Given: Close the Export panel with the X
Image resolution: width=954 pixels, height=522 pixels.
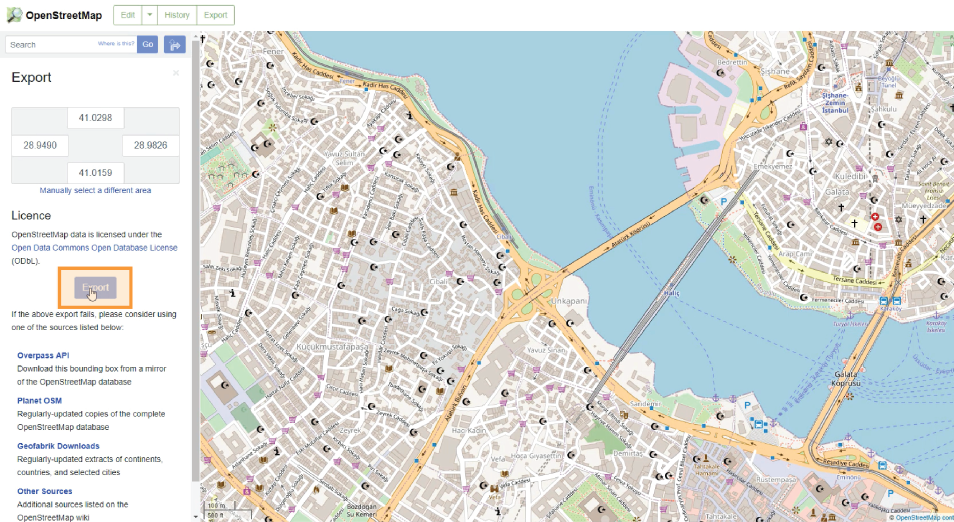Looking at the screenshot, I should point(176,73).
